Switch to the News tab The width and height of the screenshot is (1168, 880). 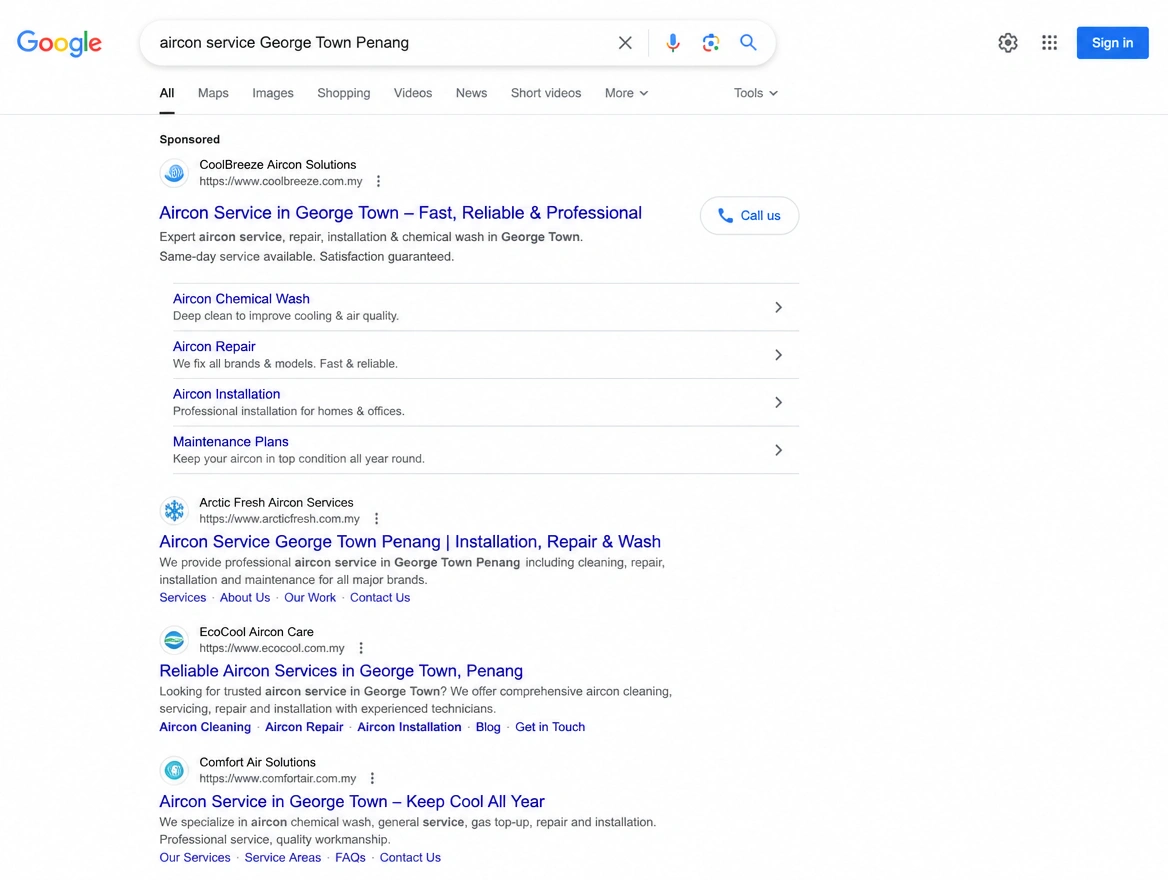(x=472, y=93)
